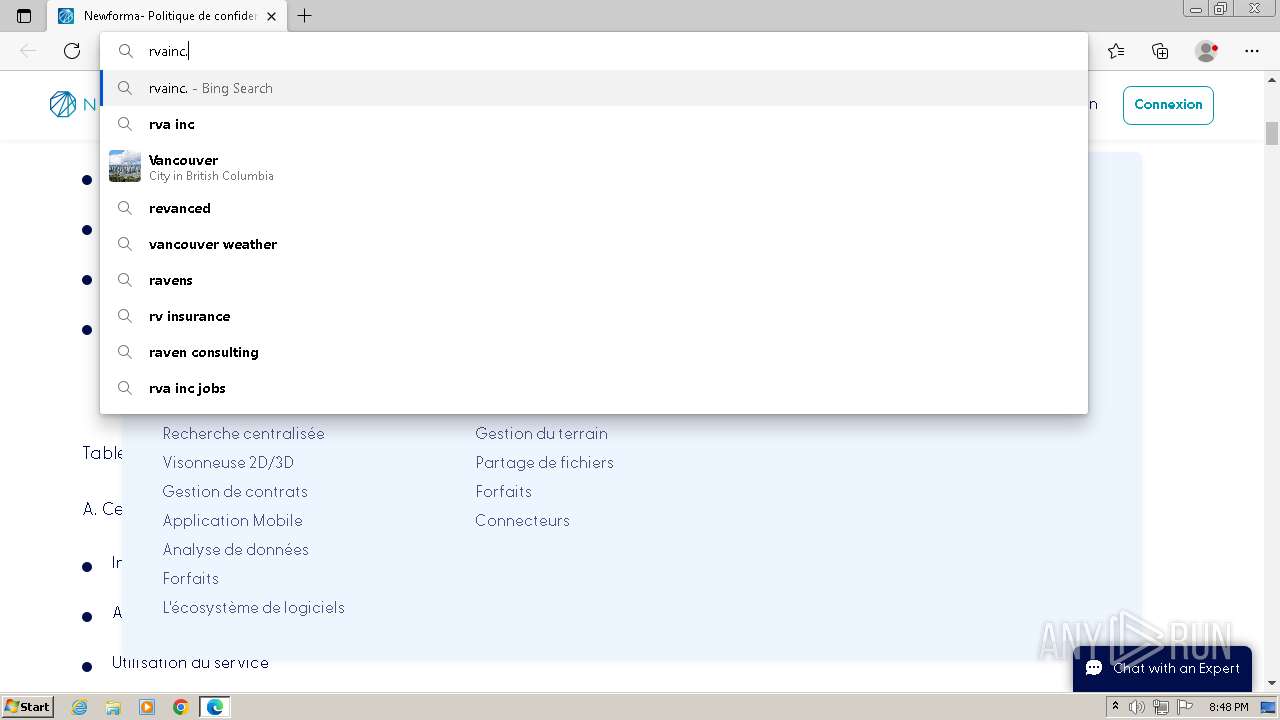This screenshot has width=1280, height=720.
Task: Select the 'vancouver weather' suggestion
Action: [594, 244]
